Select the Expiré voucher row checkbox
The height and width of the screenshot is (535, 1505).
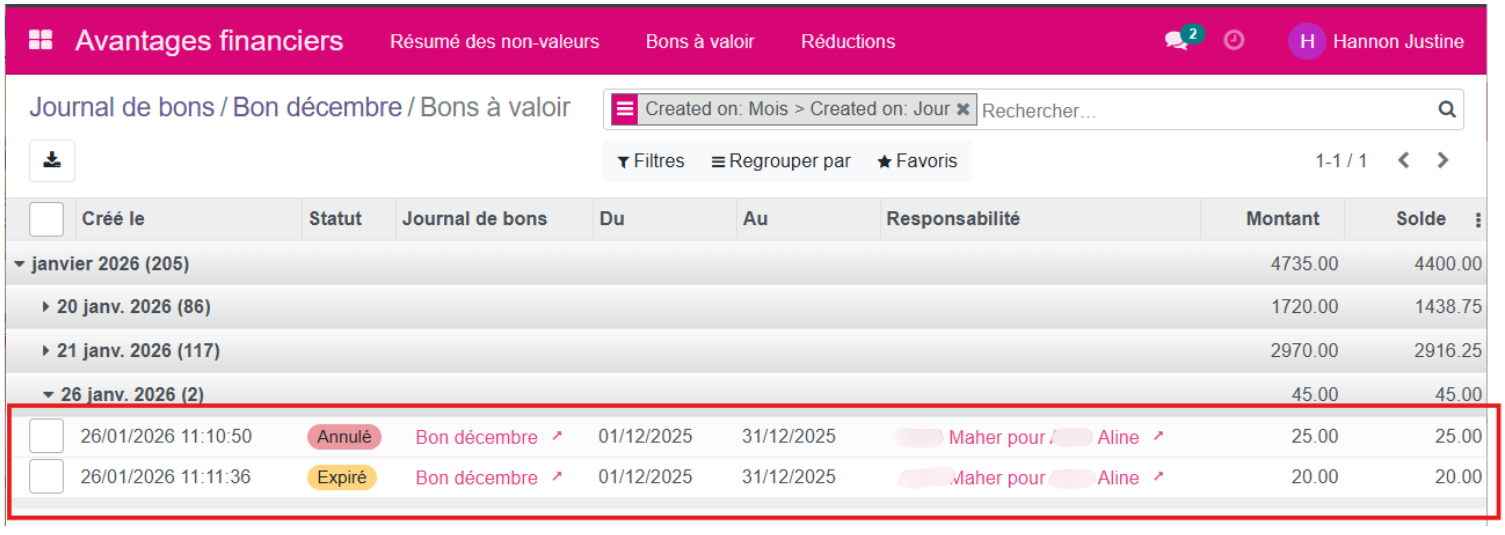46,477
